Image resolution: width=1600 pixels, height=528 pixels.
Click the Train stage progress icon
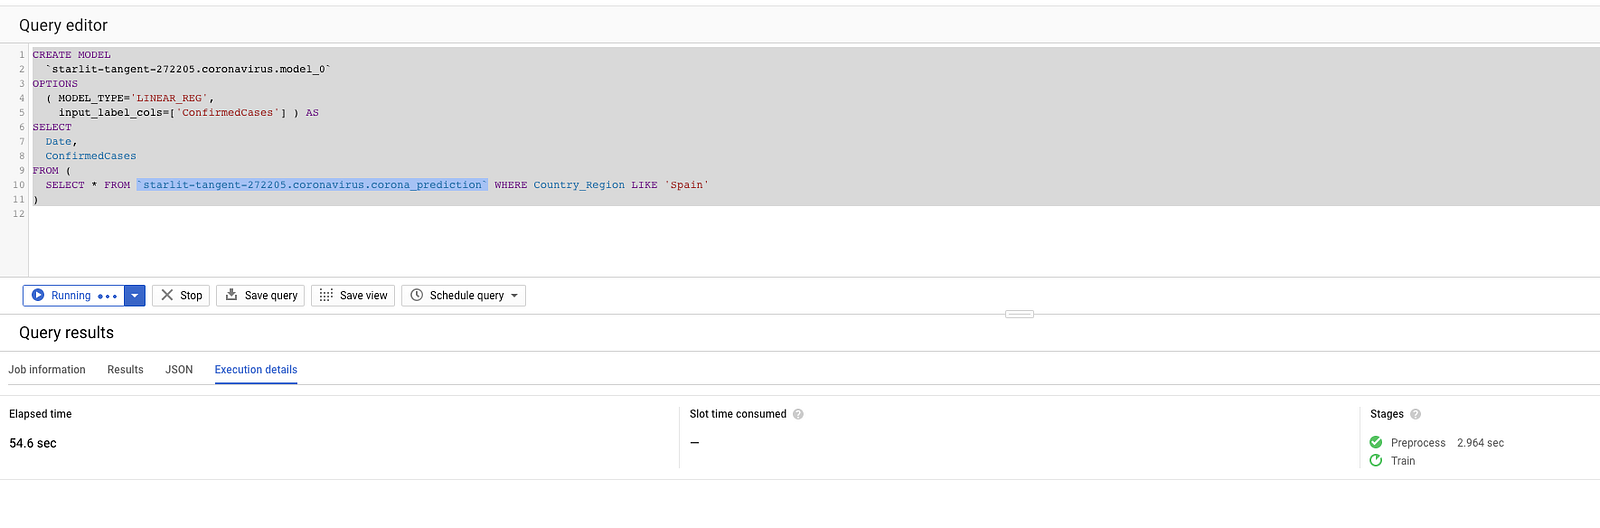click(x=1376, y=460)
